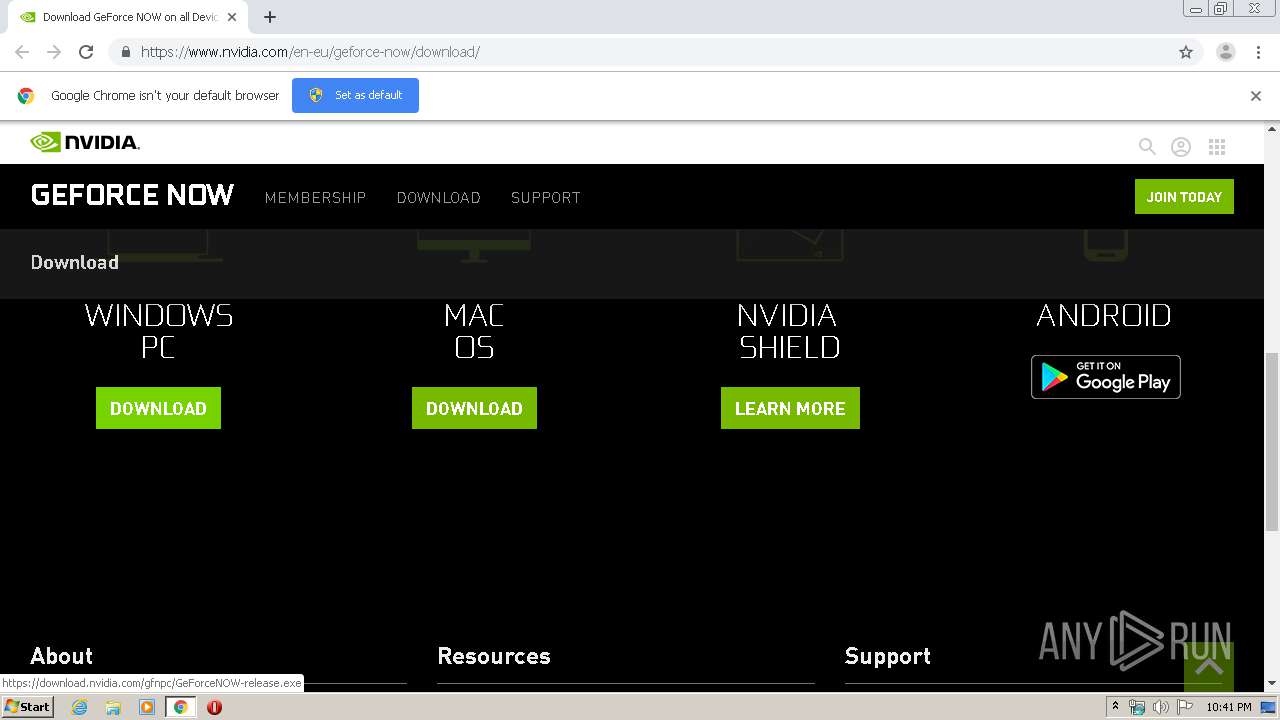Open the SUPPORT menu item
The image size is (1280, 720).
[x=545, y=198]
